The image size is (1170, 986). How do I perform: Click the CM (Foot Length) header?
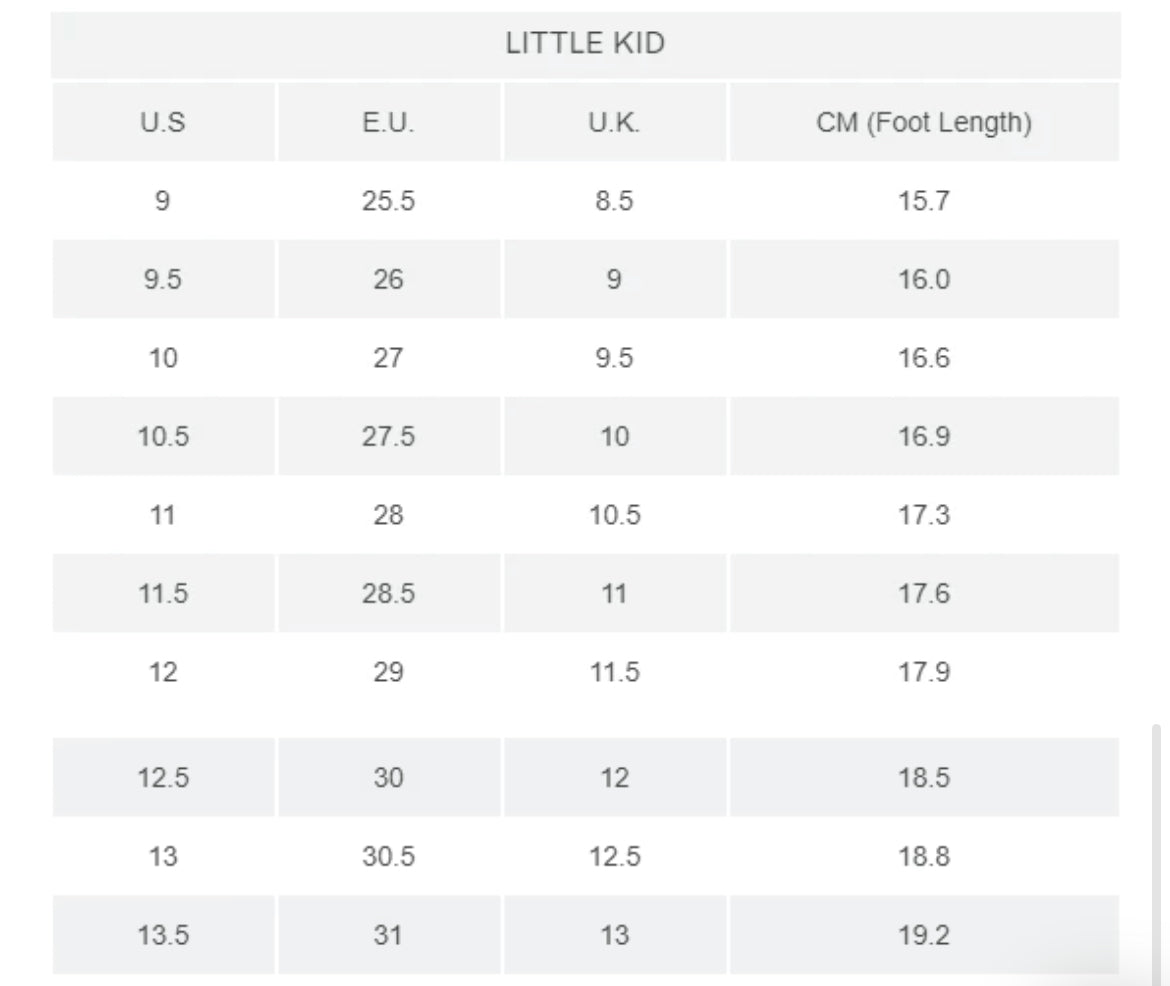pos(924,123)
